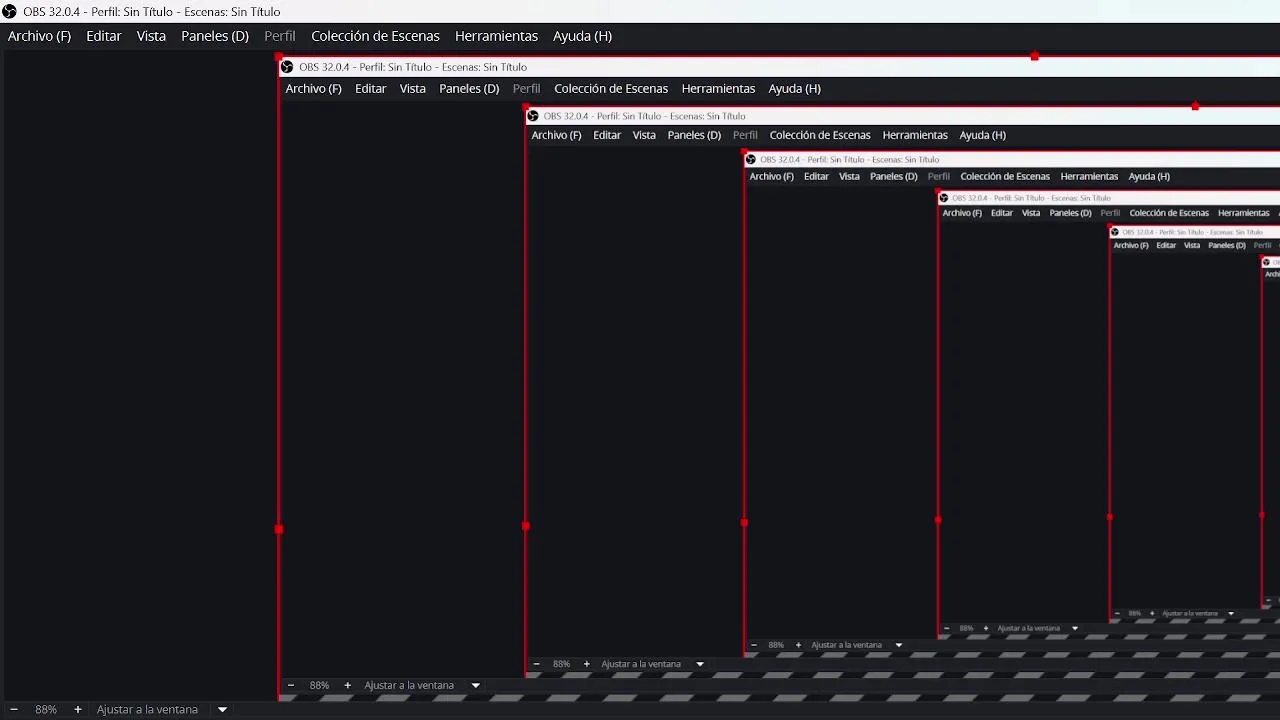Click Archivo (F) inside the largest nested preview copy
Screen dimensions: 1280x720
click(x=313, y=89)
